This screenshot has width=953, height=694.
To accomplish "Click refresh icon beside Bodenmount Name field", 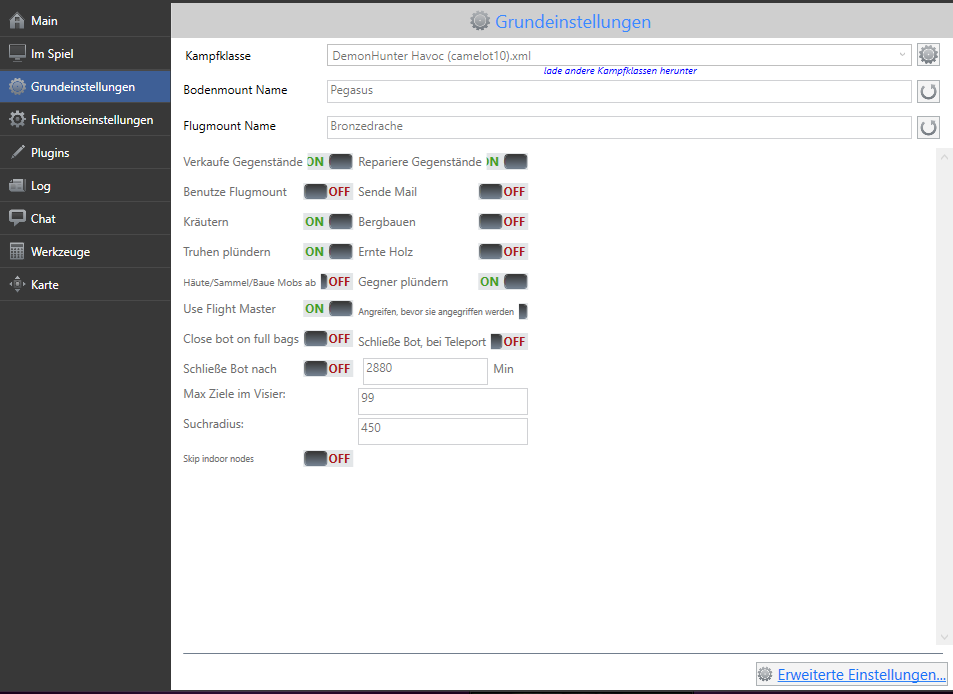I will coord(929,92).
